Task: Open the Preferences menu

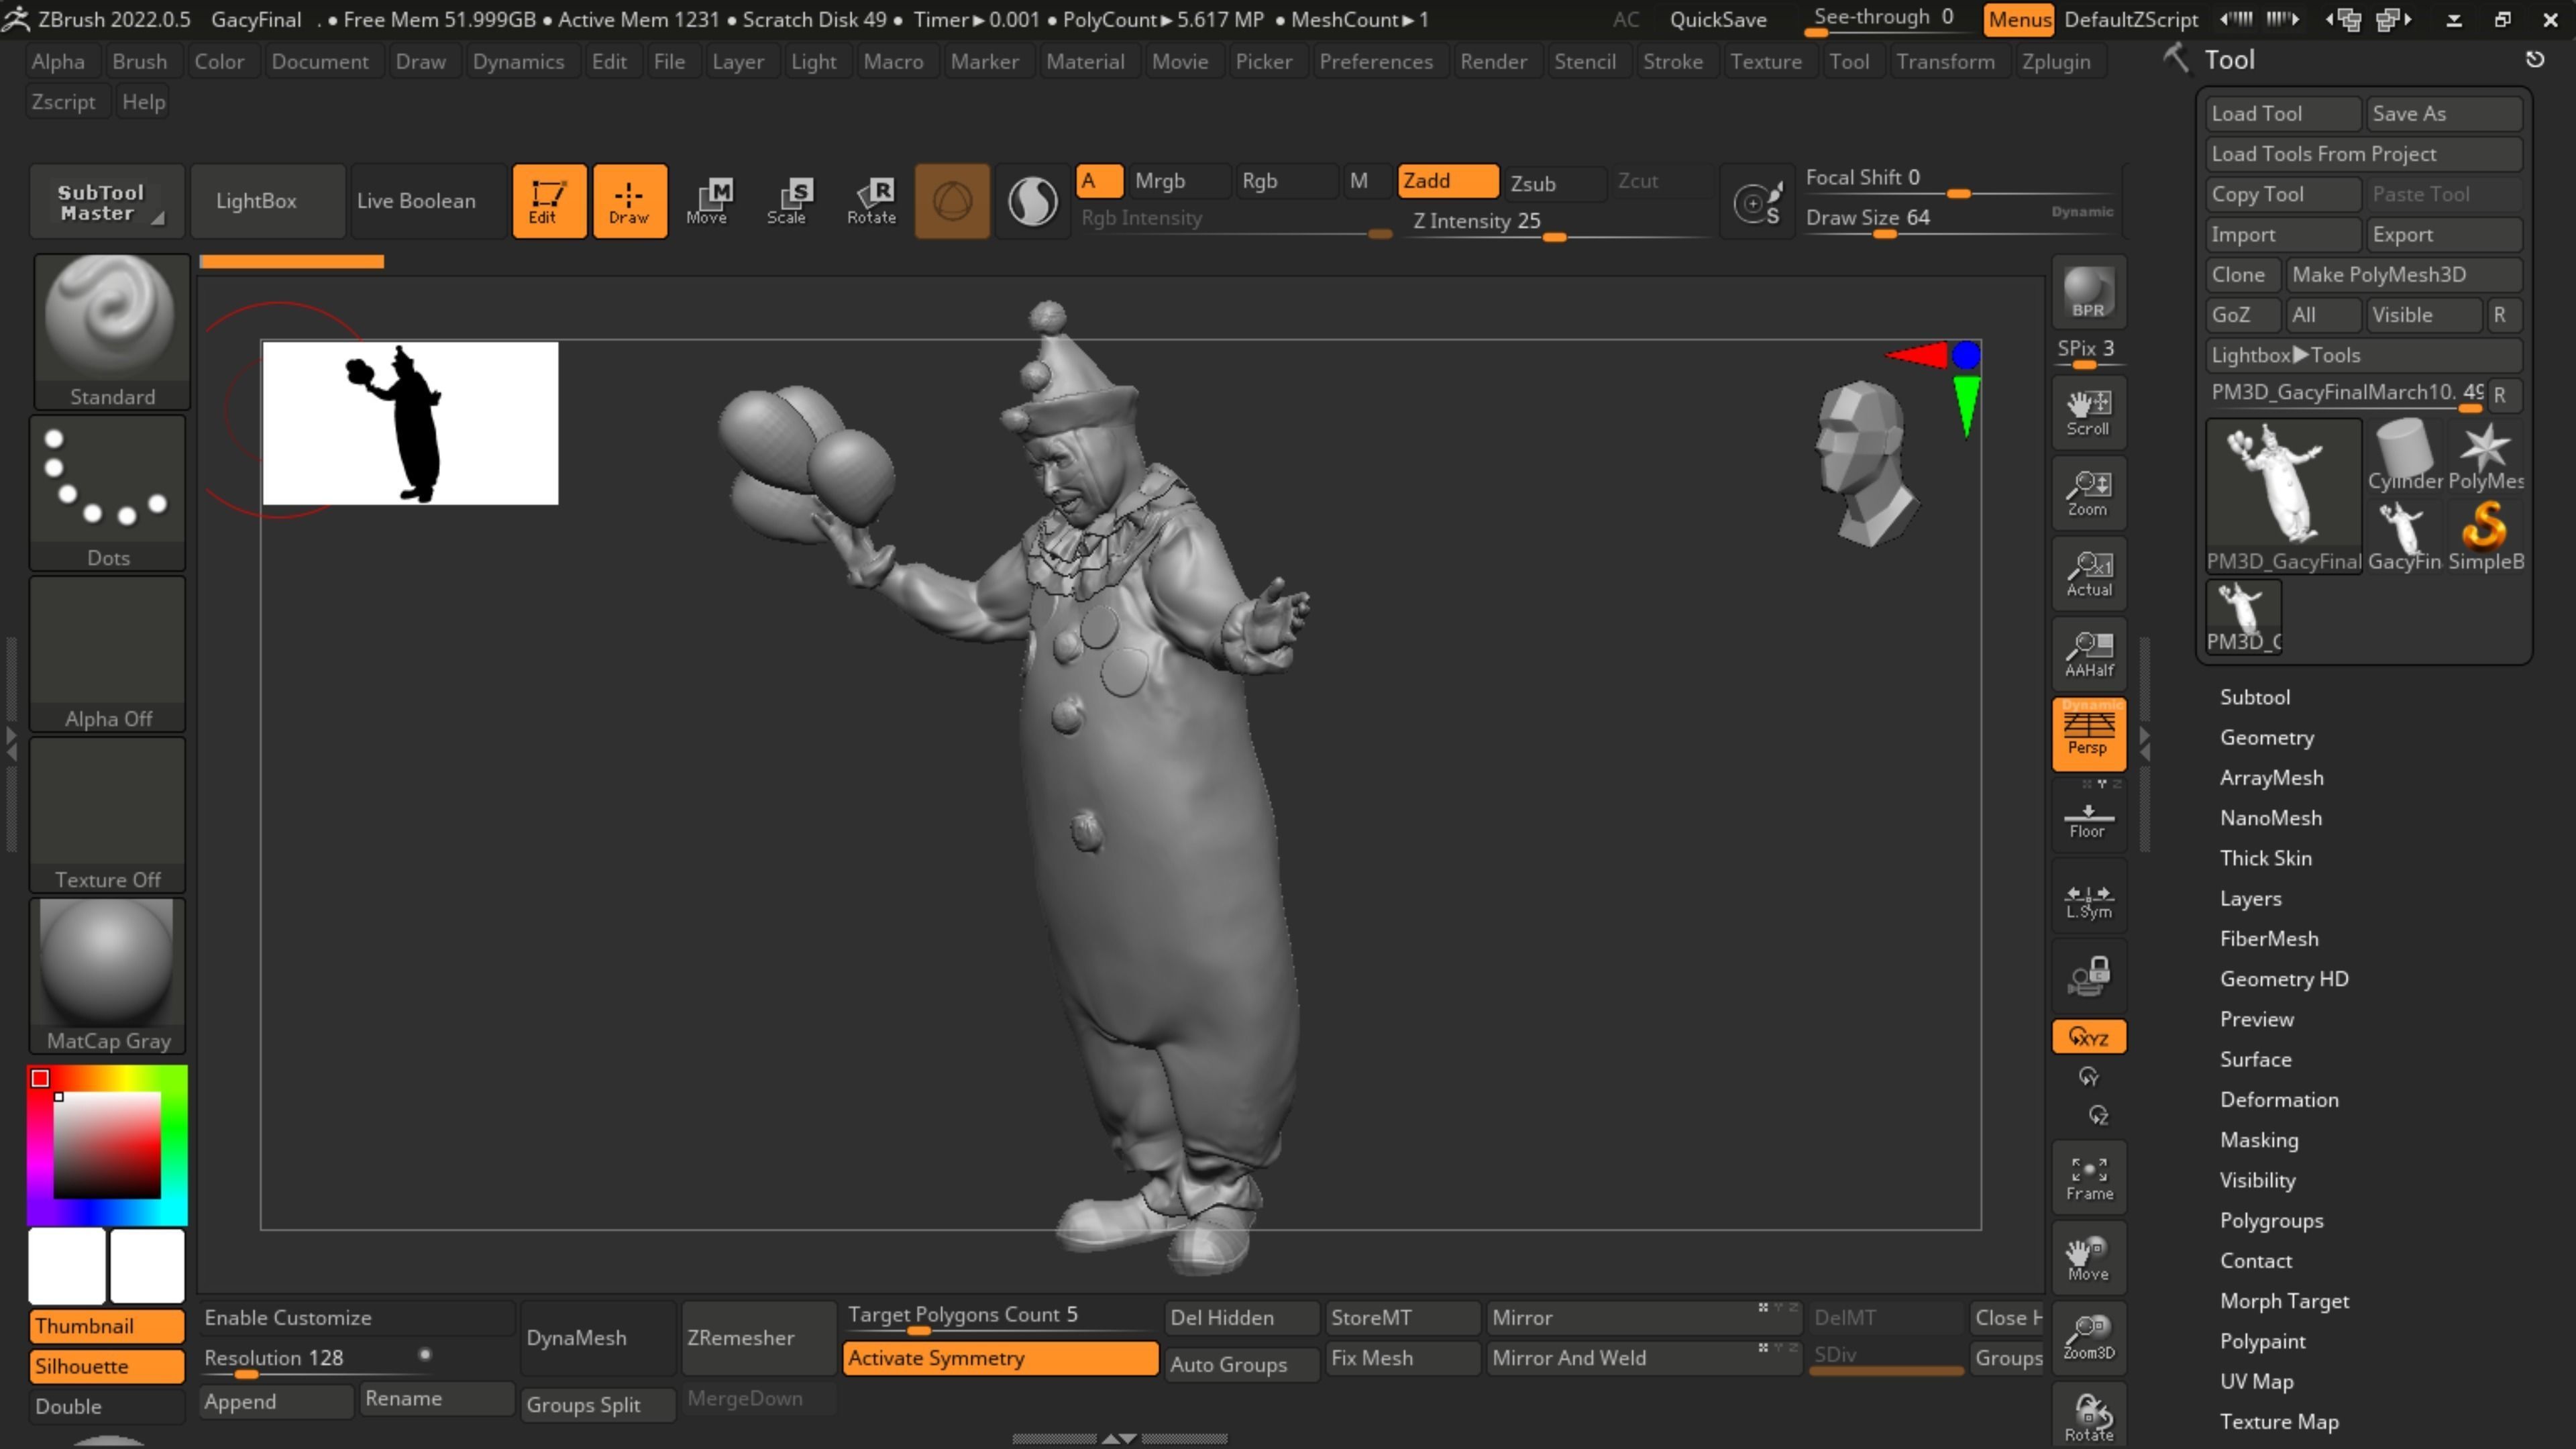Action: coord(1375,61)
